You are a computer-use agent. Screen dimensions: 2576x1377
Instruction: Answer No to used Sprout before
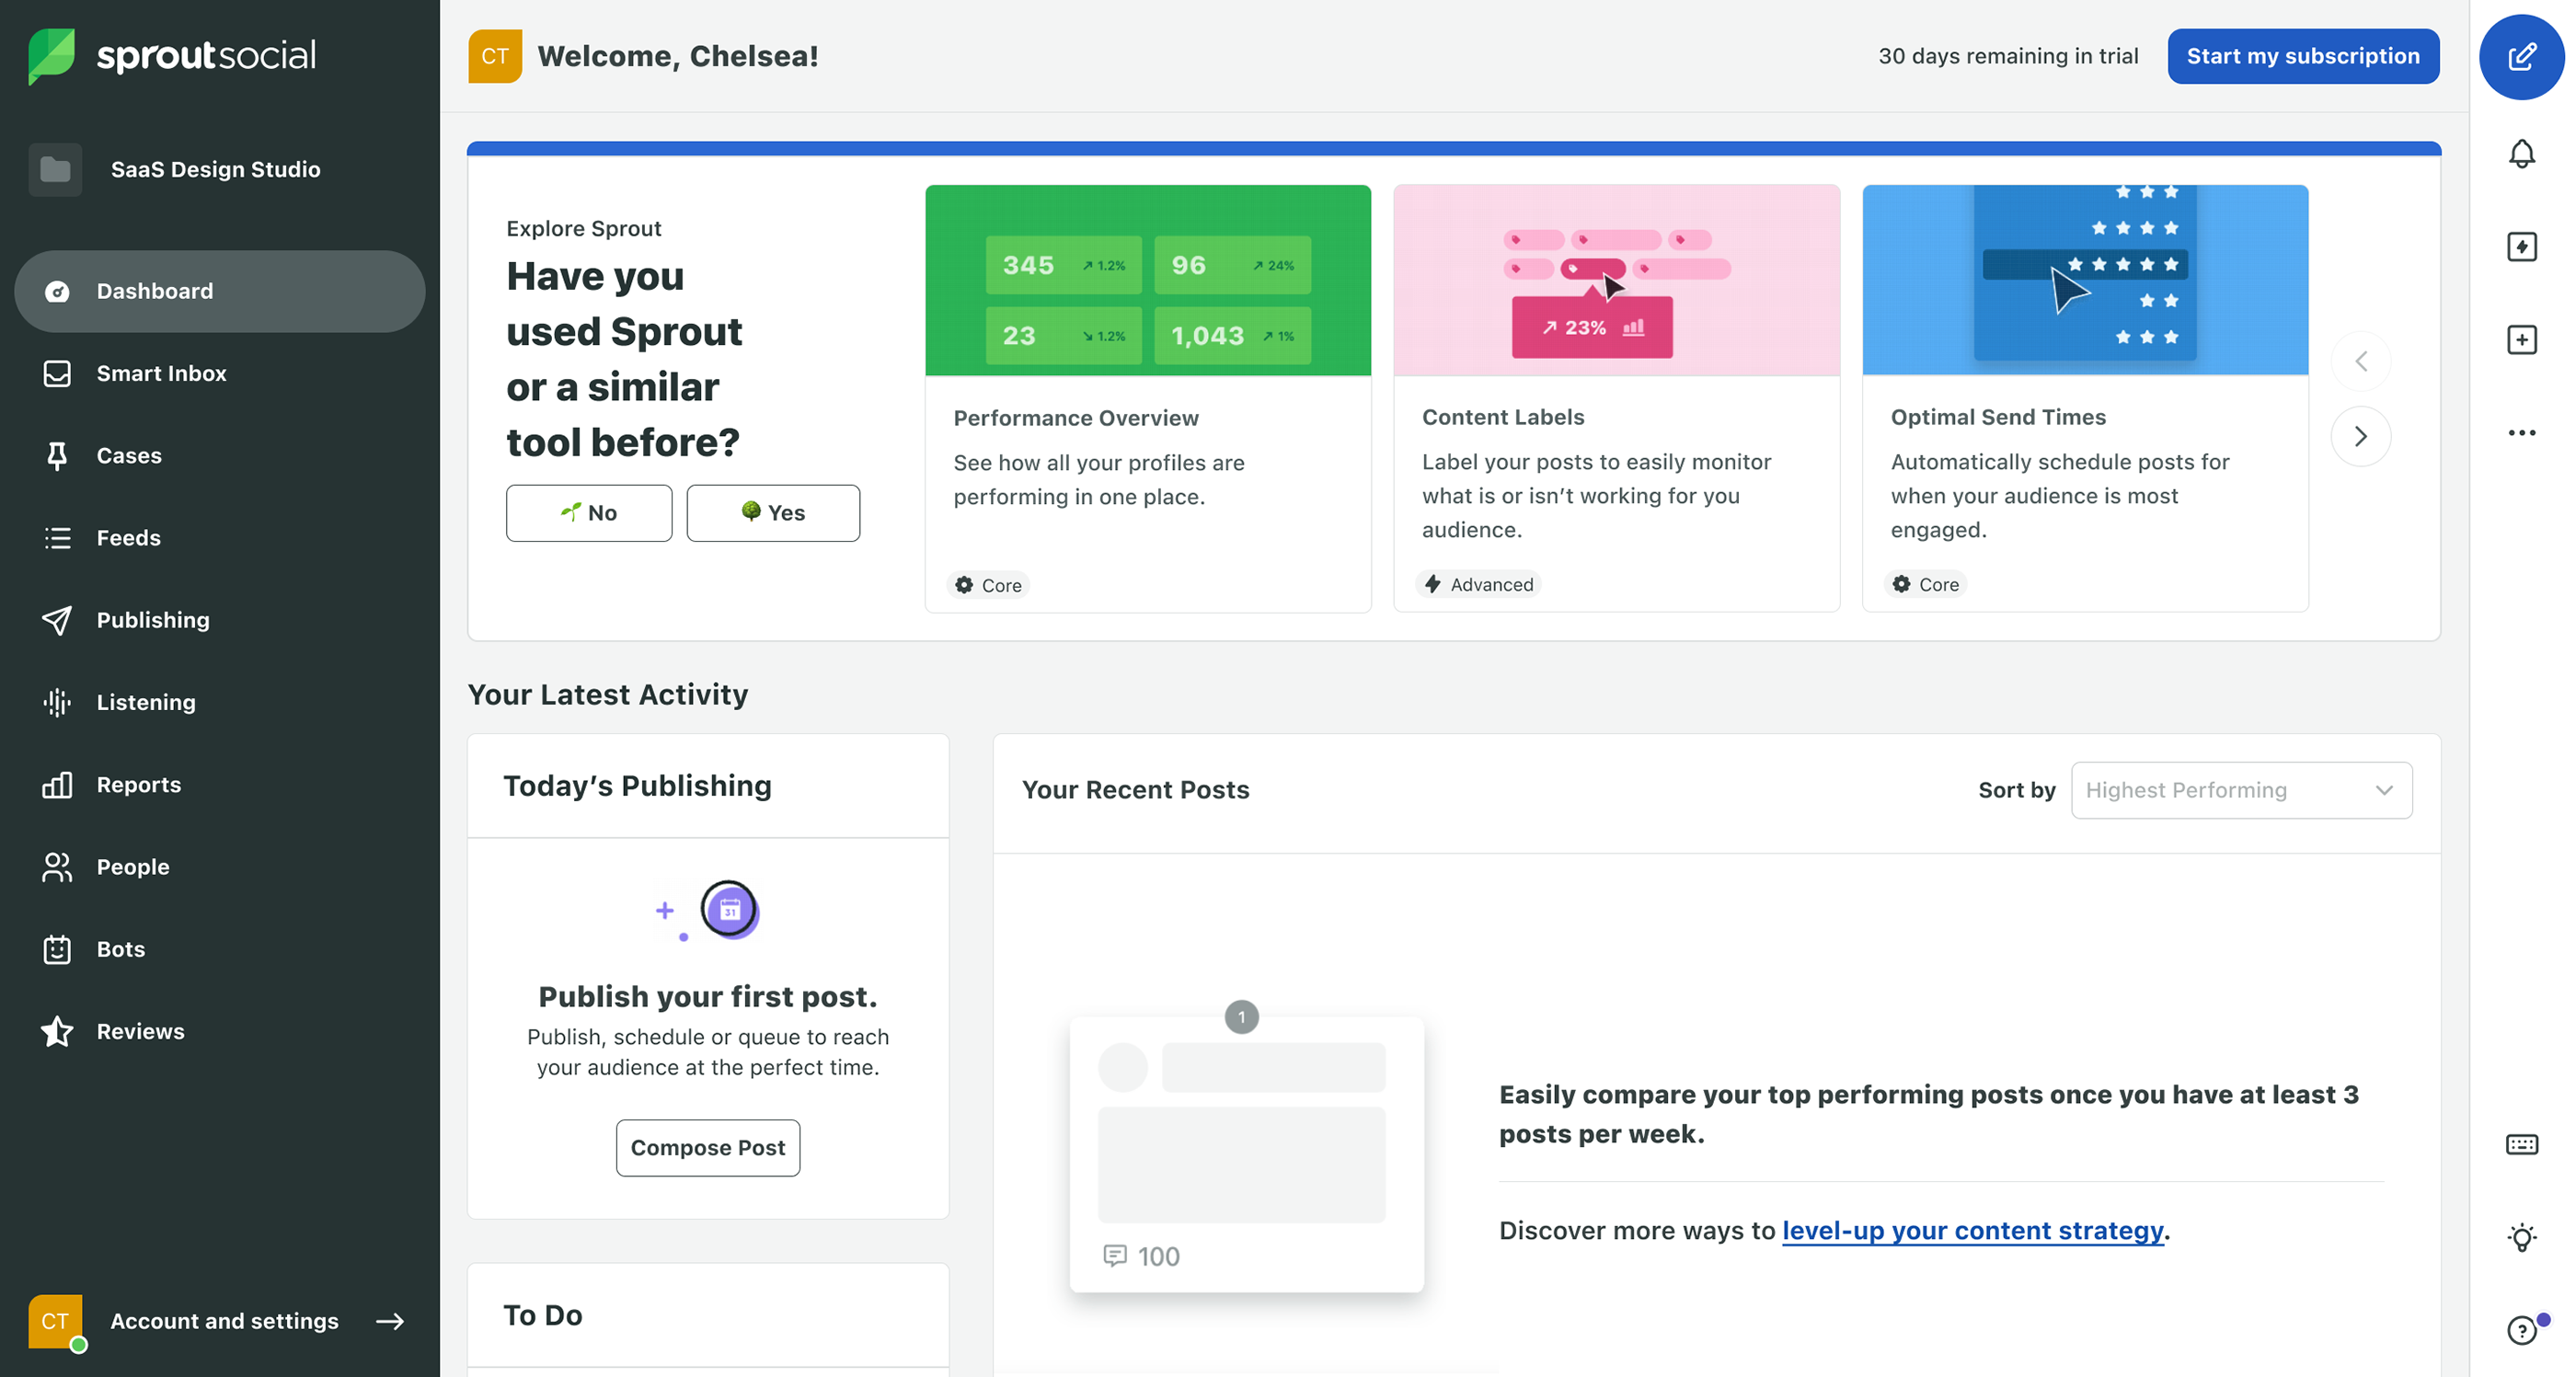click(x=588, y=513)
